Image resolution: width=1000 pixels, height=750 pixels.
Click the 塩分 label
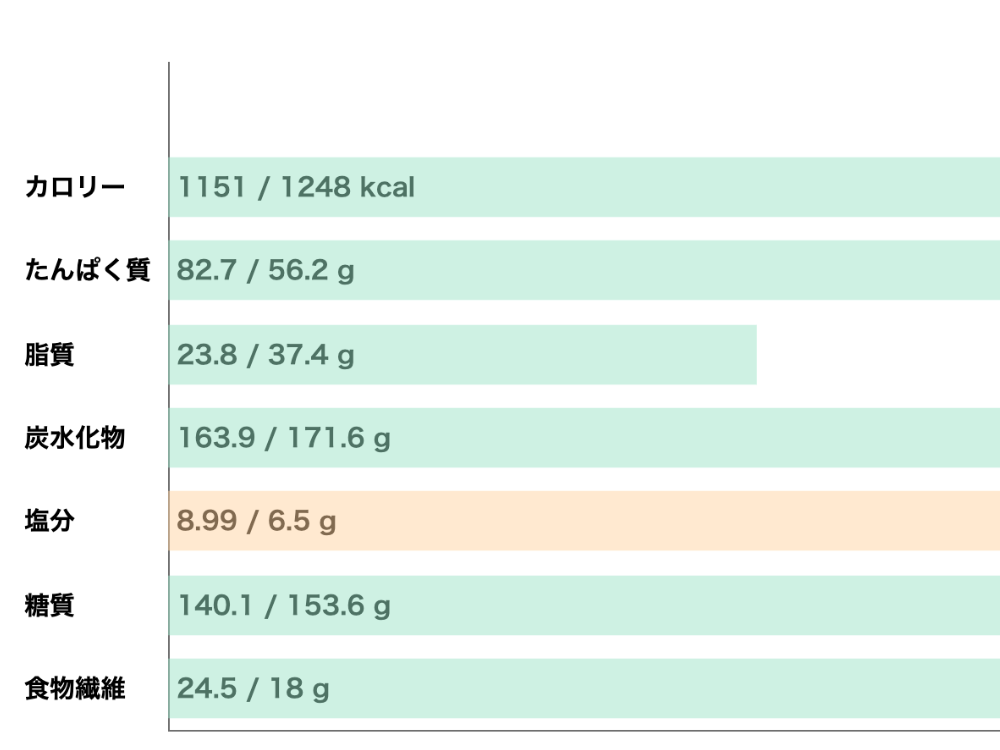coord(50,520)
